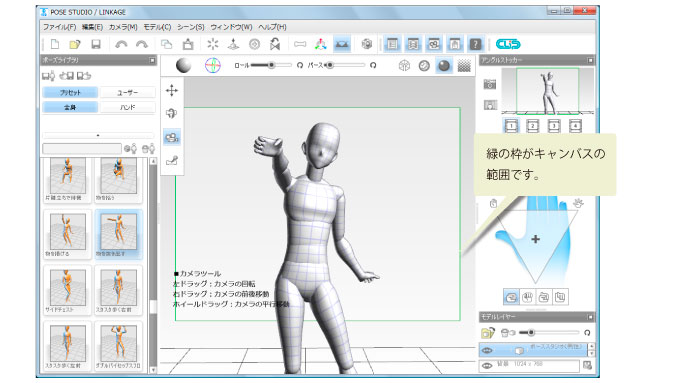Adjust the ロール slider
This screenshot has height=383, width=695.
(x=271, y=65)
